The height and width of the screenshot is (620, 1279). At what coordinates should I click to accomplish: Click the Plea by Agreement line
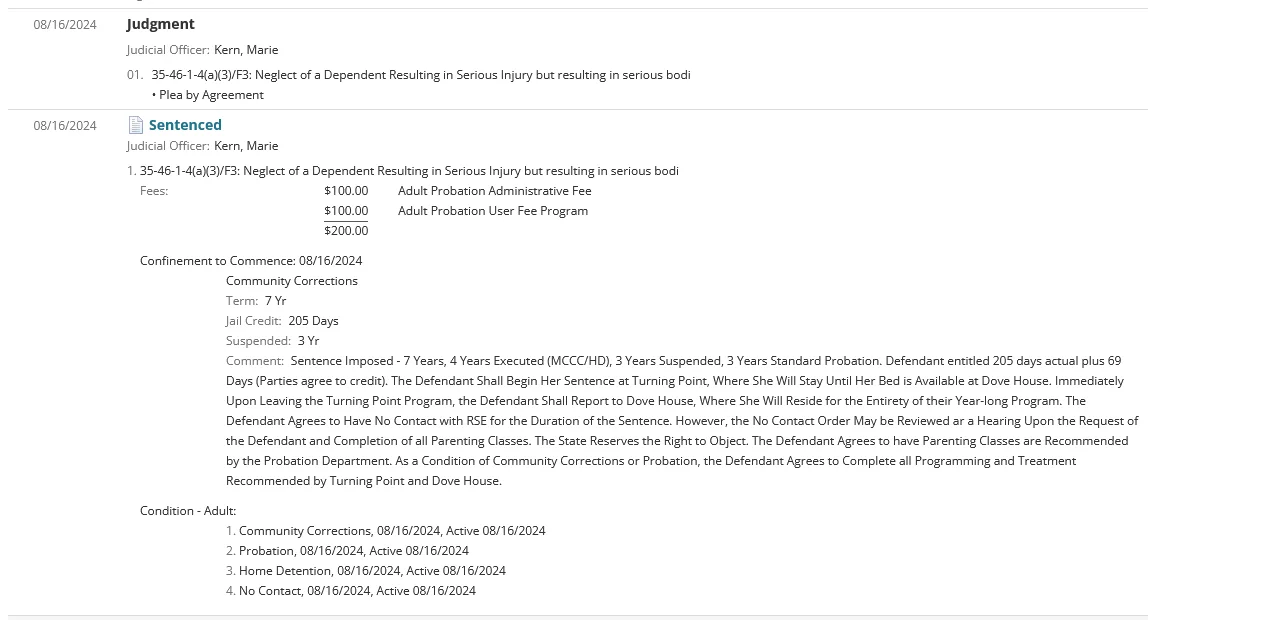[x=211, y=95]
